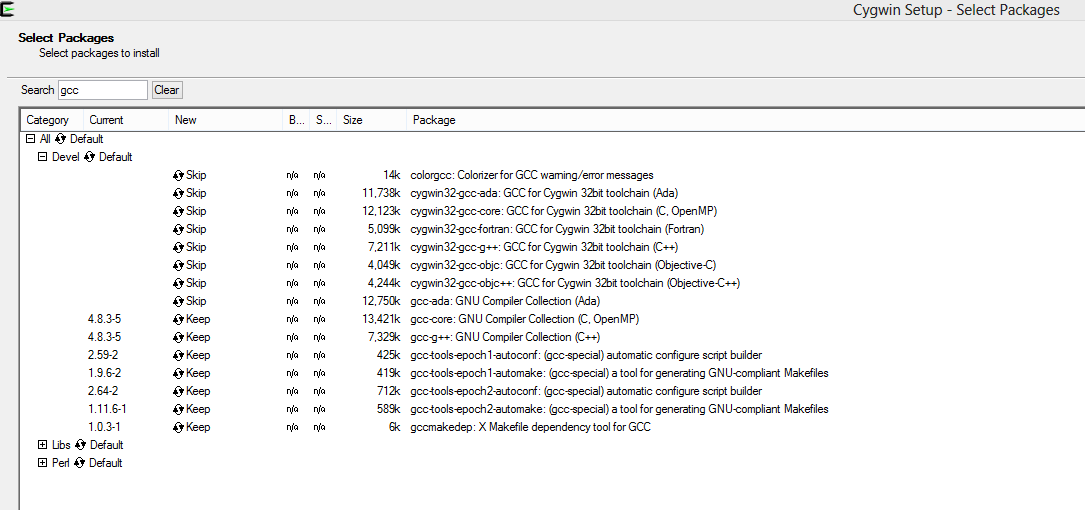Image resolution: width=1085 pixels, height=510 pixels.
Task: Sort by the Current column header
Action: [x=126, y=120]
